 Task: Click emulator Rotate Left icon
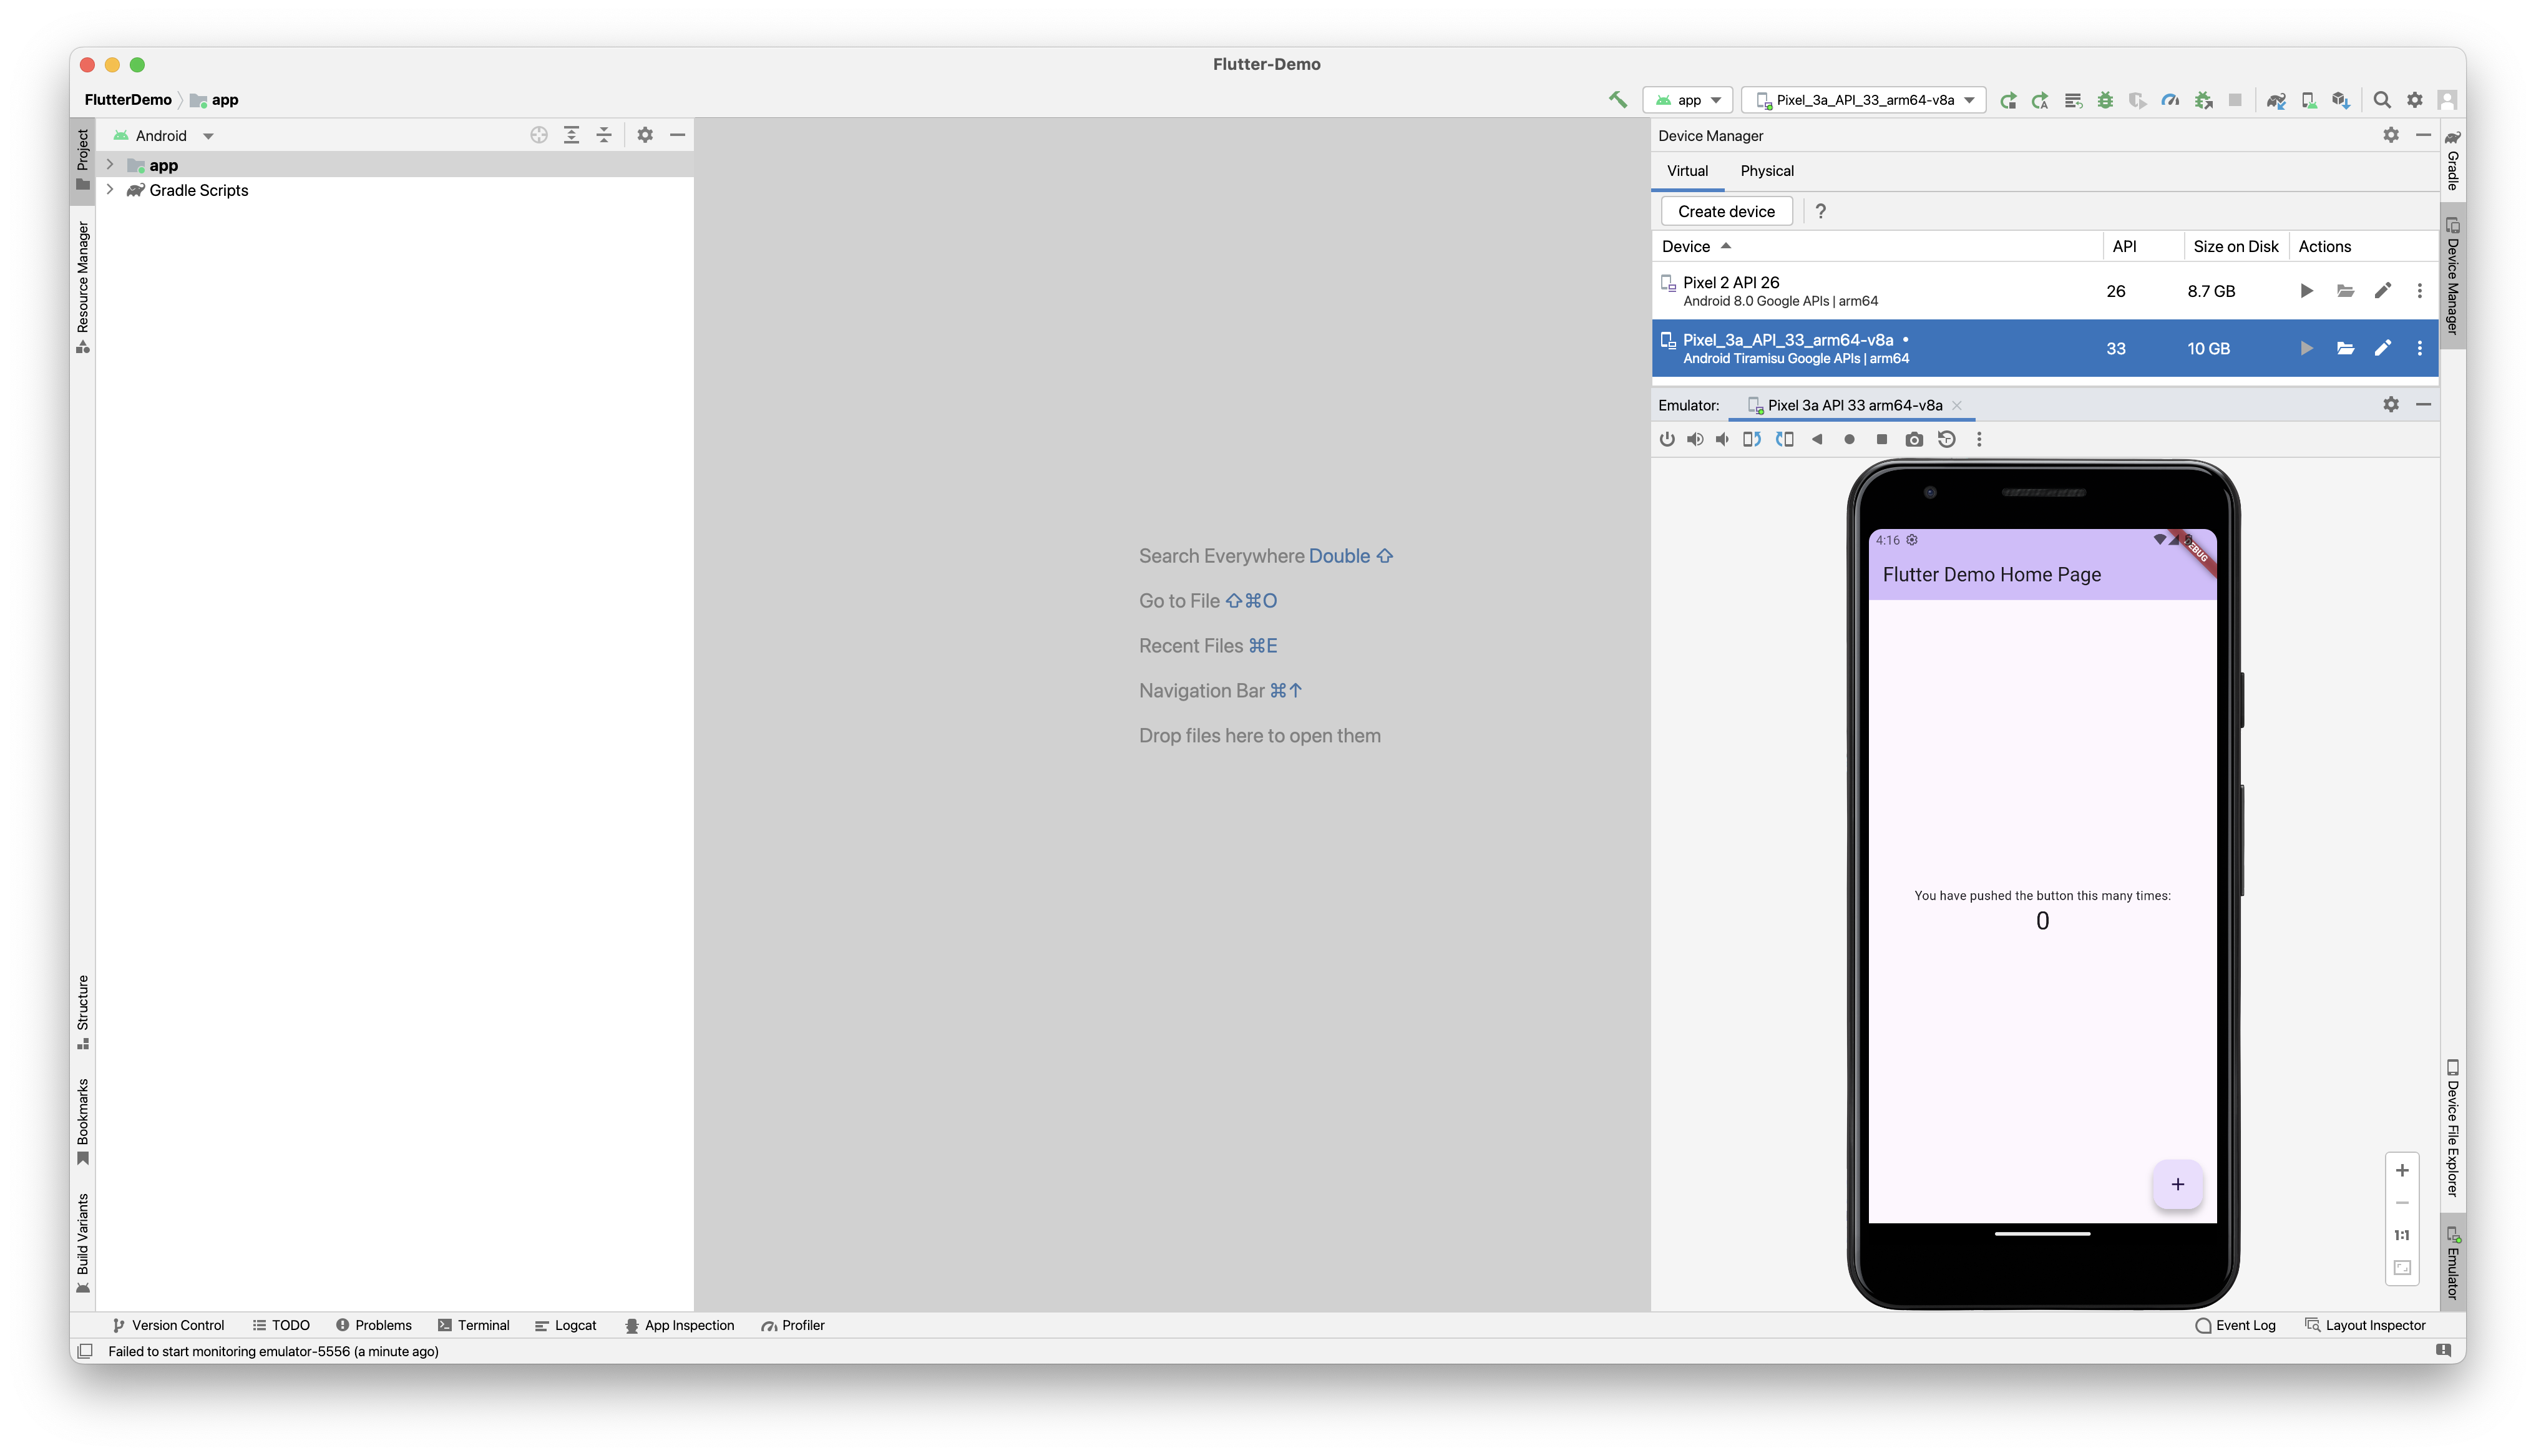tap(1751, 439)
